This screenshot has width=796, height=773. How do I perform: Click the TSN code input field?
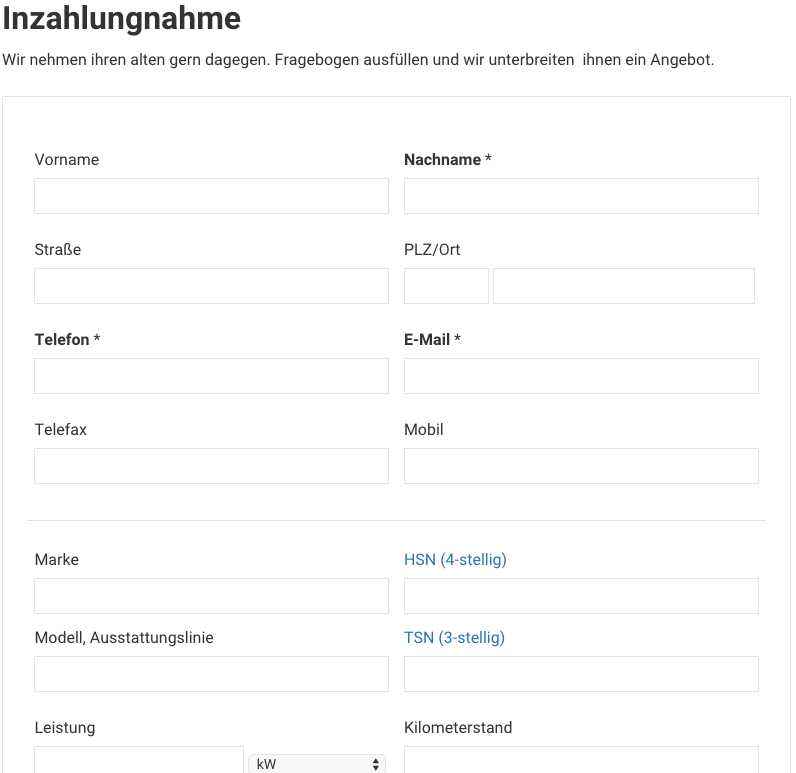coord(581,674)
